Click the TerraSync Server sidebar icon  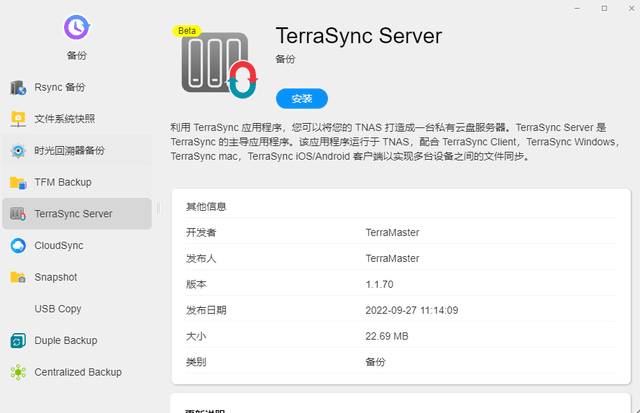coord(18,214)
